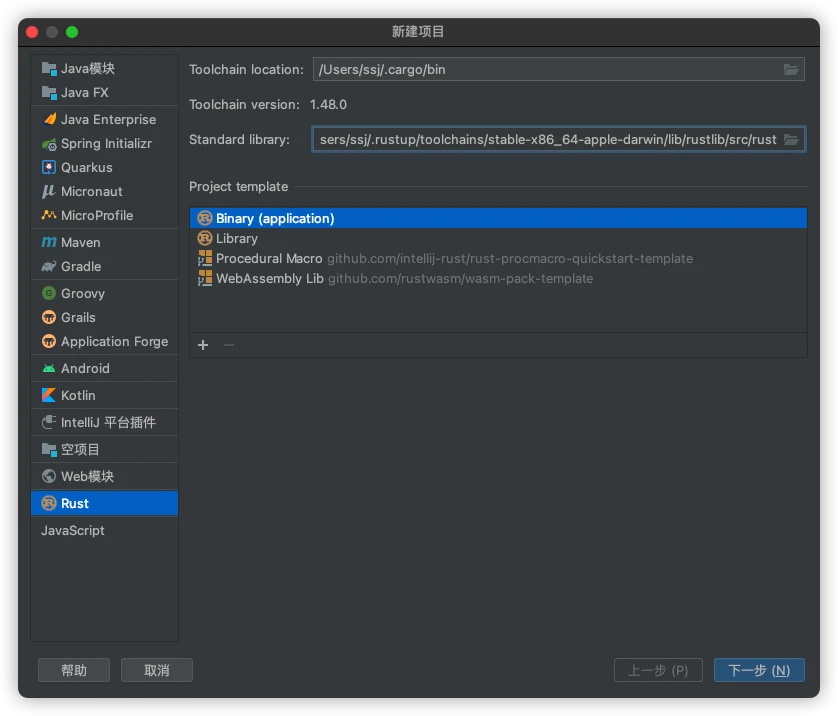The width and height of the screenshot is (838, 716).
Task: Select the 空项目 folder icon
Action: pyautogui.click(x=49, y=450)
